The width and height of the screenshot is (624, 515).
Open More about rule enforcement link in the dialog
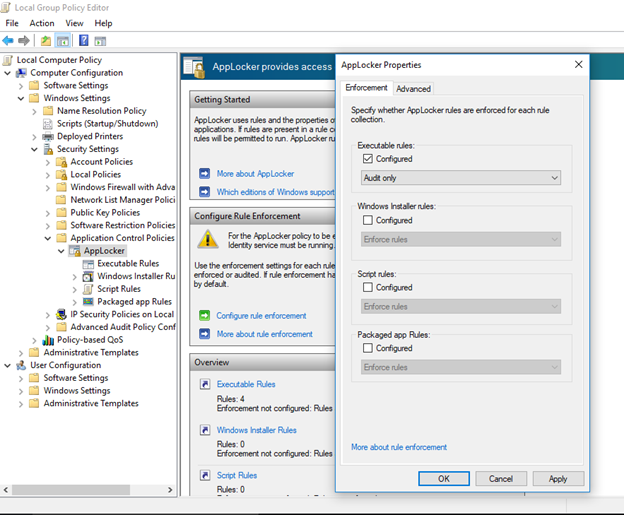click(x=399, y=447)
